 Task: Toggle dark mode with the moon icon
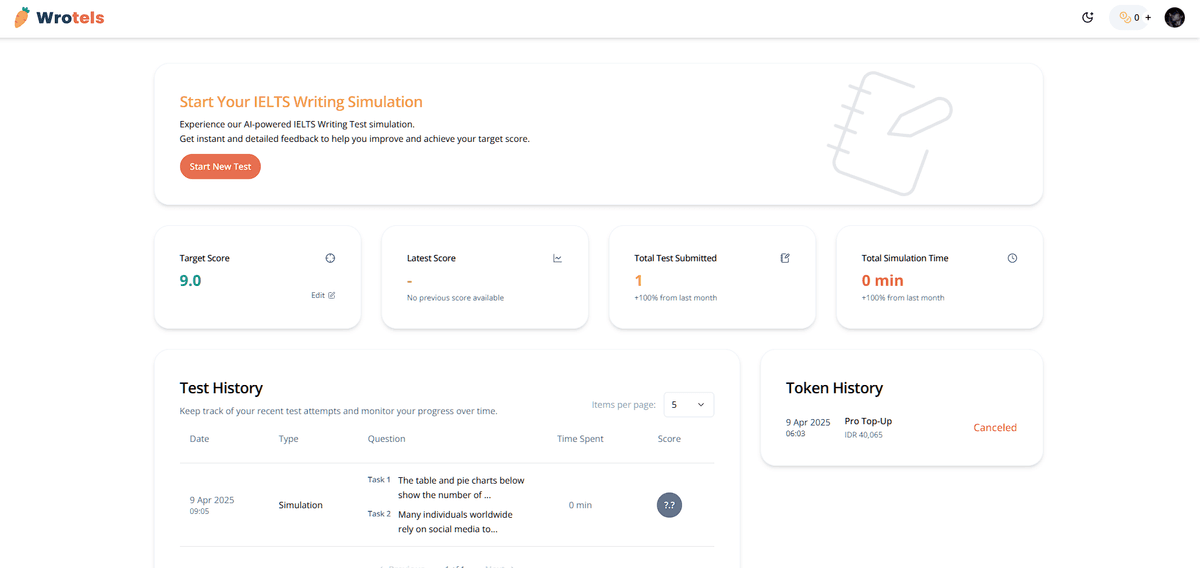tap(1088, 17)
